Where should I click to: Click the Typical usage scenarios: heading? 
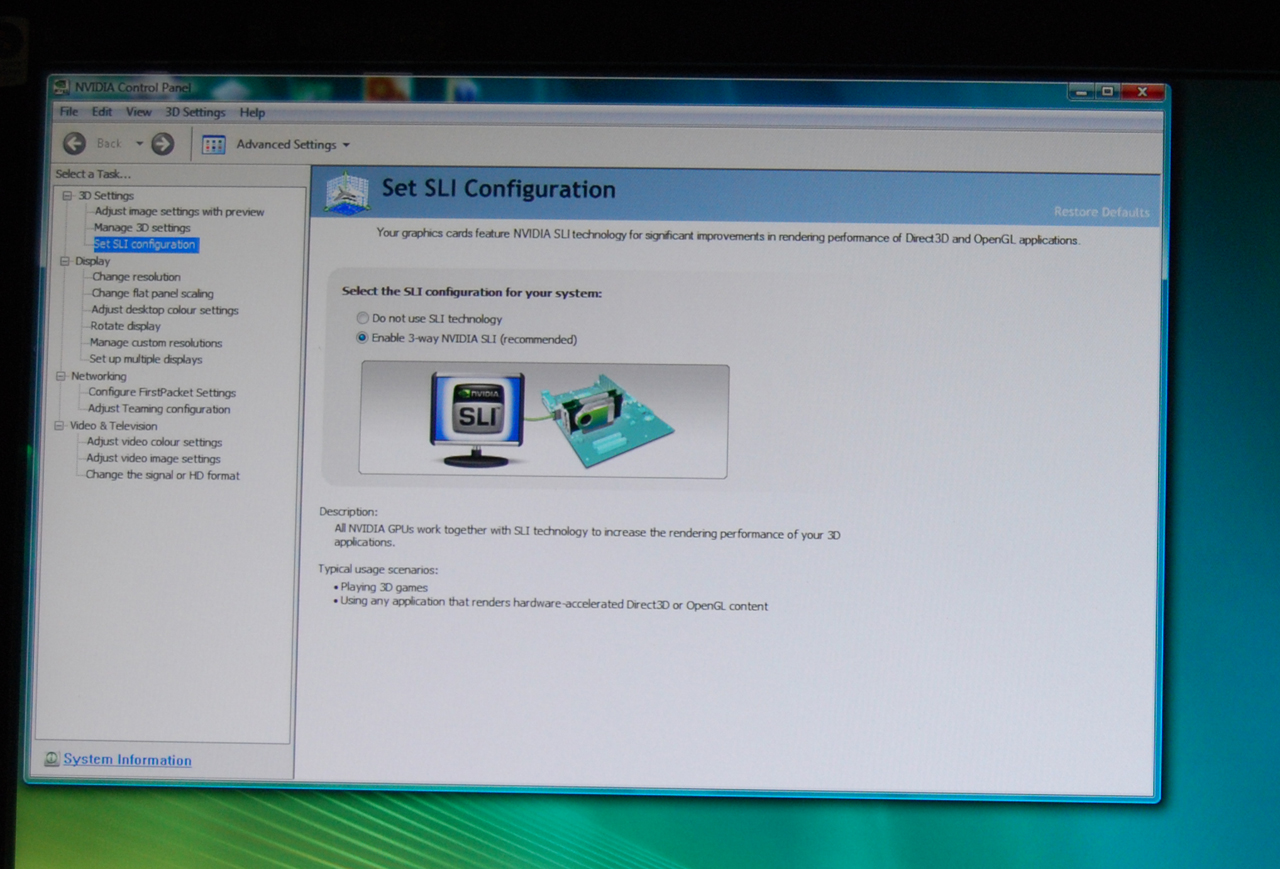tap(378, 570)
